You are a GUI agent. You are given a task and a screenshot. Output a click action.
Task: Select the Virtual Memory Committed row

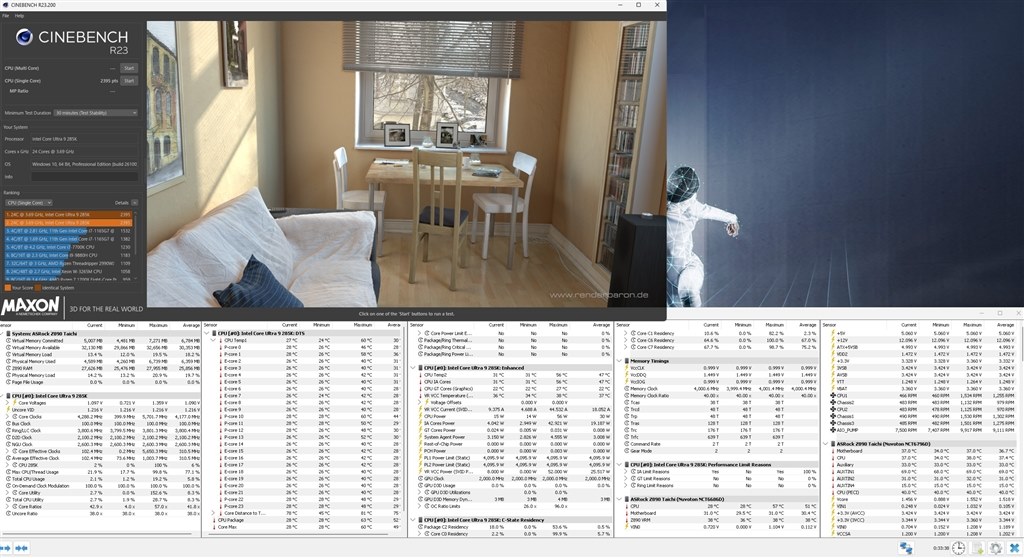pos(101,340)
